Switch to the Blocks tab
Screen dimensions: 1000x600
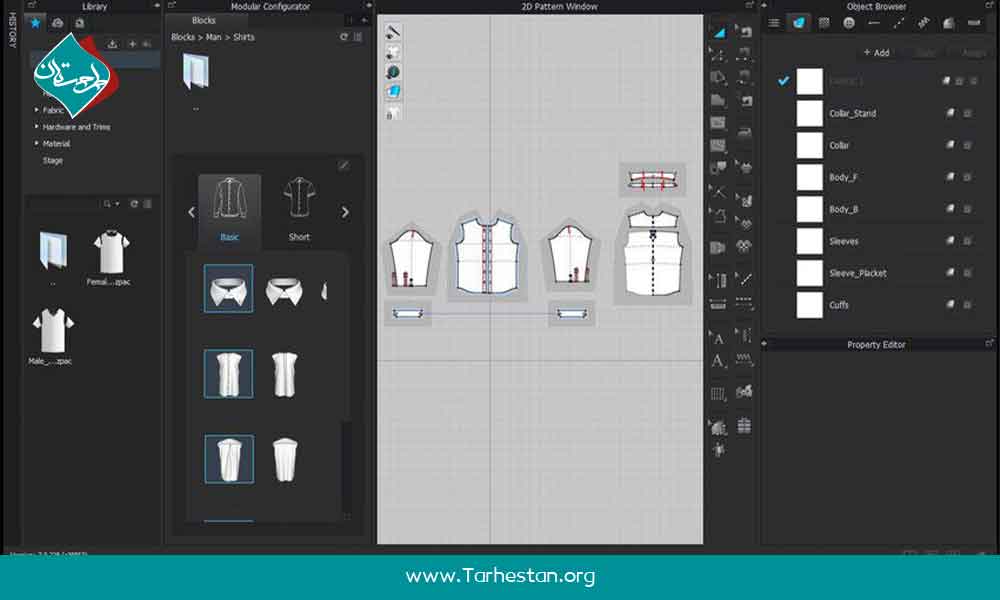click(203, 20)
